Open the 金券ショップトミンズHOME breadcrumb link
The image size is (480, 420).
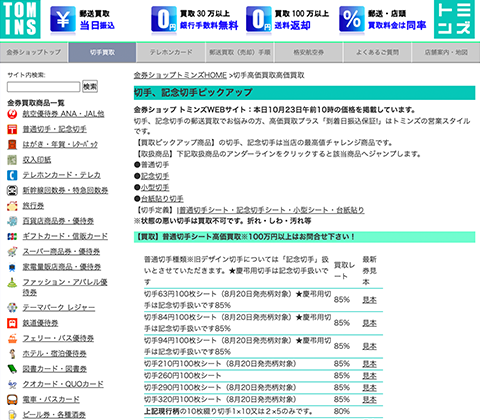pyautogui.click(x=180, y=75)
